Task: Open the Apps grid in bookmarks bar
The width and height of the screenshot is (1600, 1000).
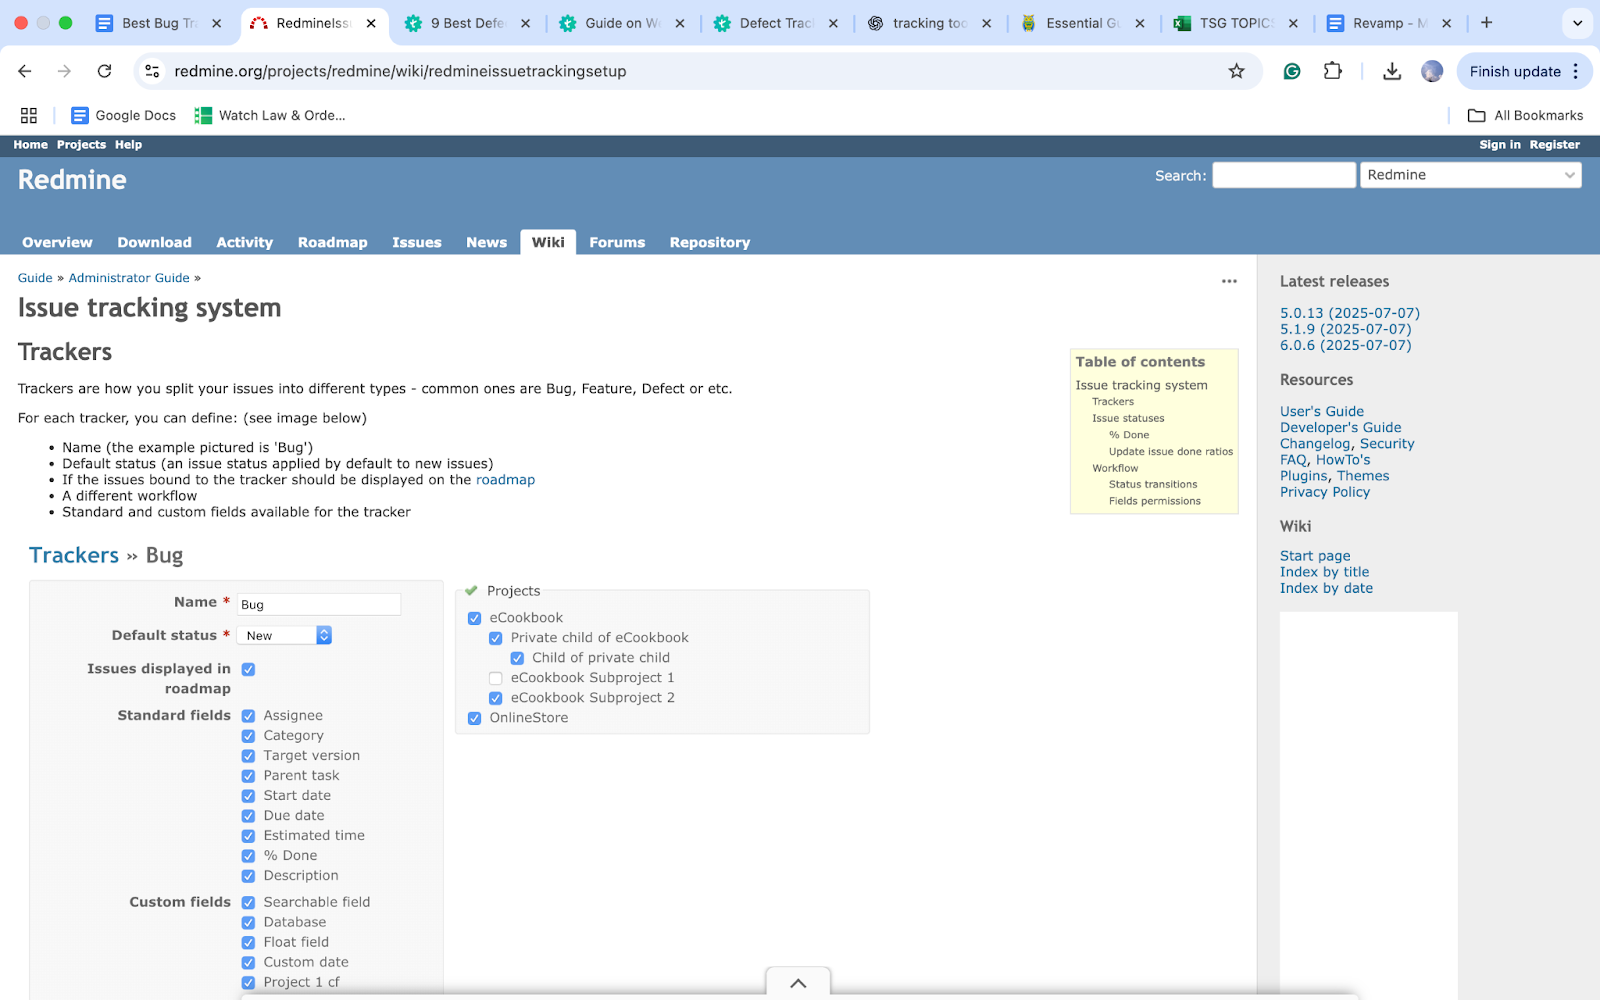Action: click(29, 115)
